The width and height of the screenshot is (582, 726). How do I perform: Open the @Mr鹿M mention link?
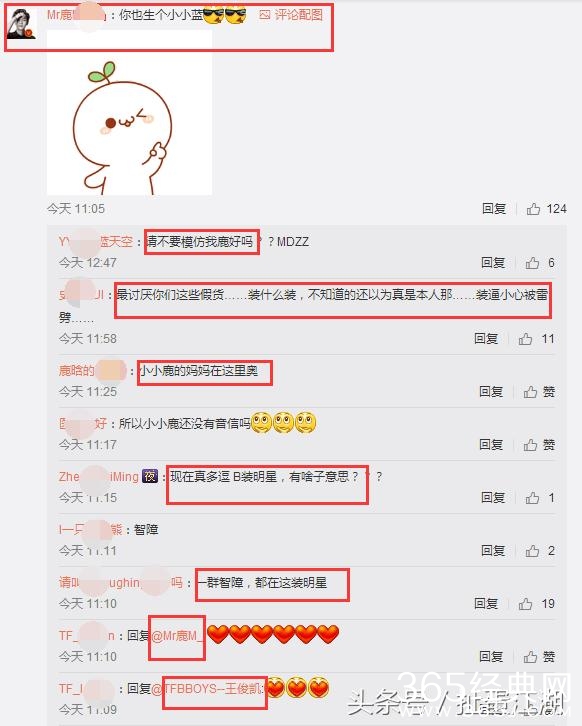[176, 636]
